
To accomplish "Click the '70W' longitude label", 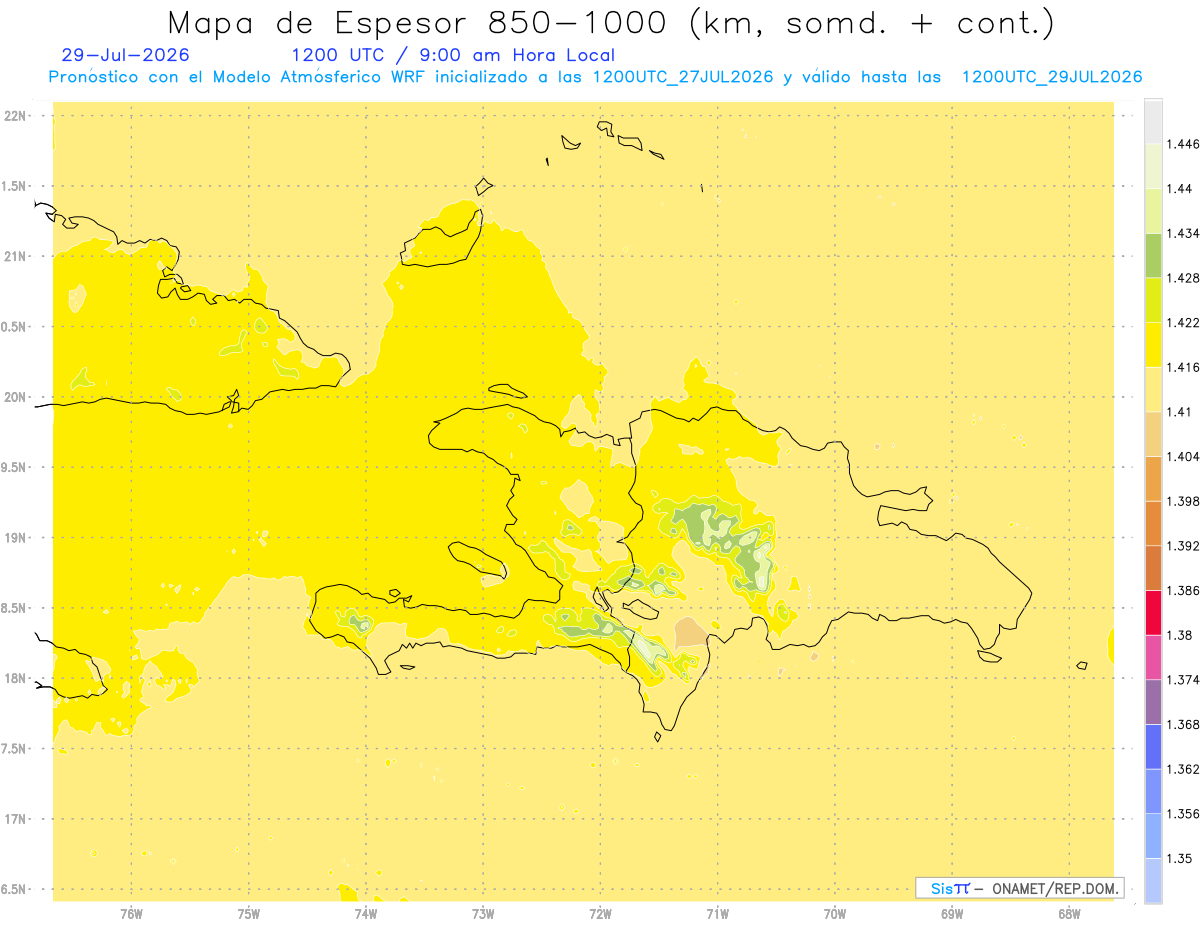I will pos(835,914).
